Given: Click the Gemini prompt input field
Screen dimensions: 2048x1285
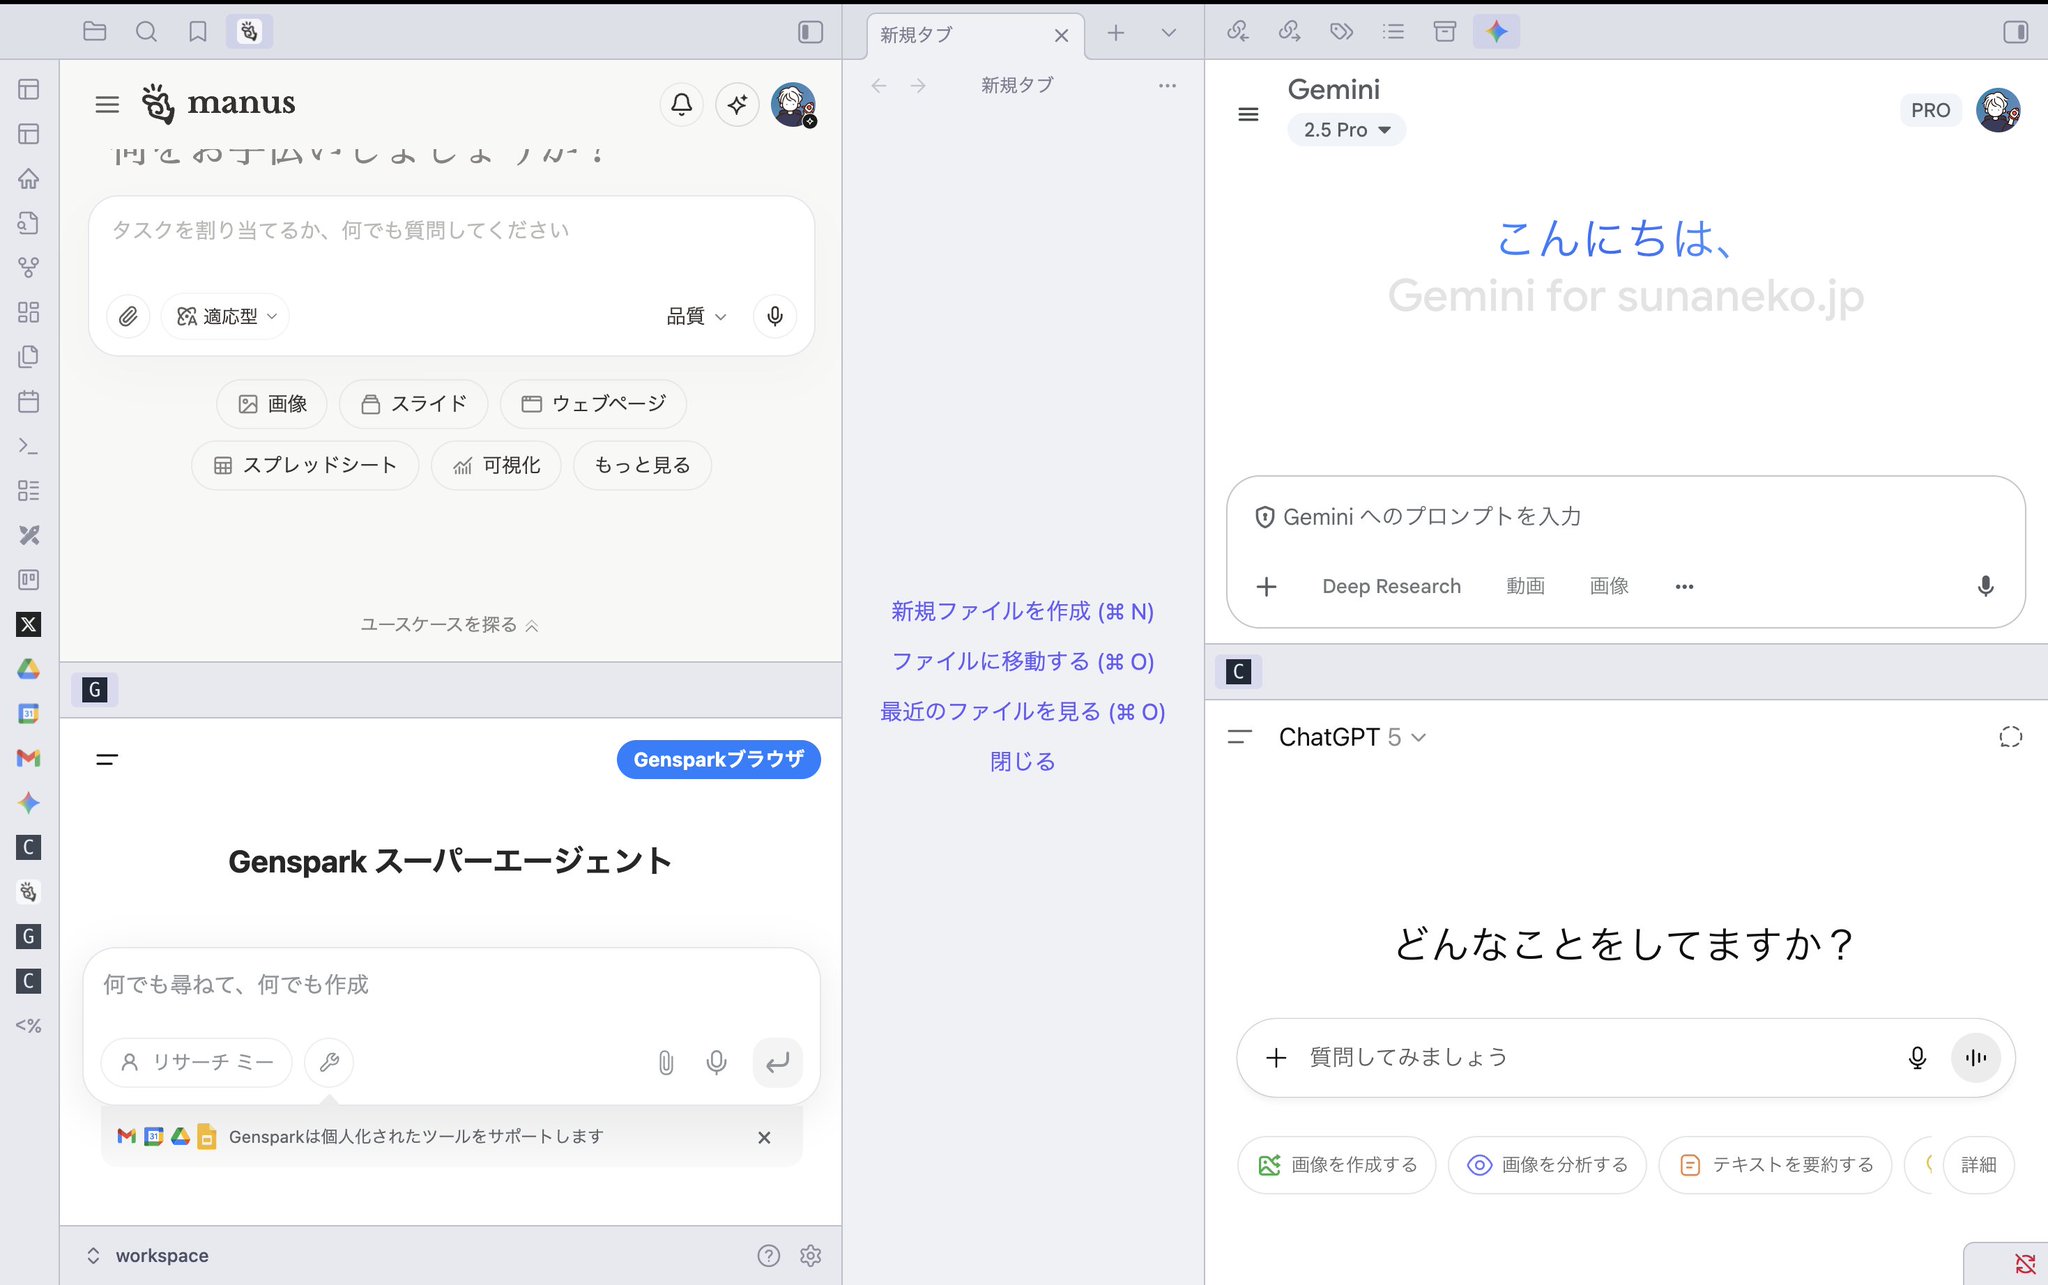Looking at the screenshot, I should click(x=1626, y=517).
